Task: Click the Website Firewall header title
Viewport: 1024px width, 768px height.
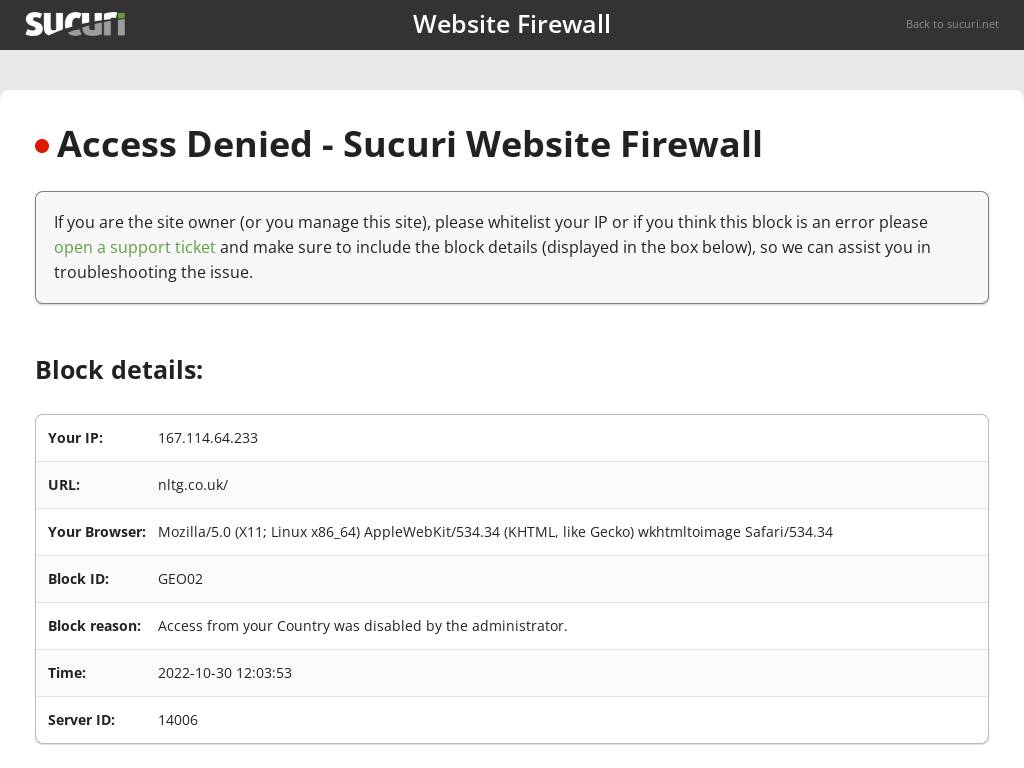Action: tap(511, 24)
